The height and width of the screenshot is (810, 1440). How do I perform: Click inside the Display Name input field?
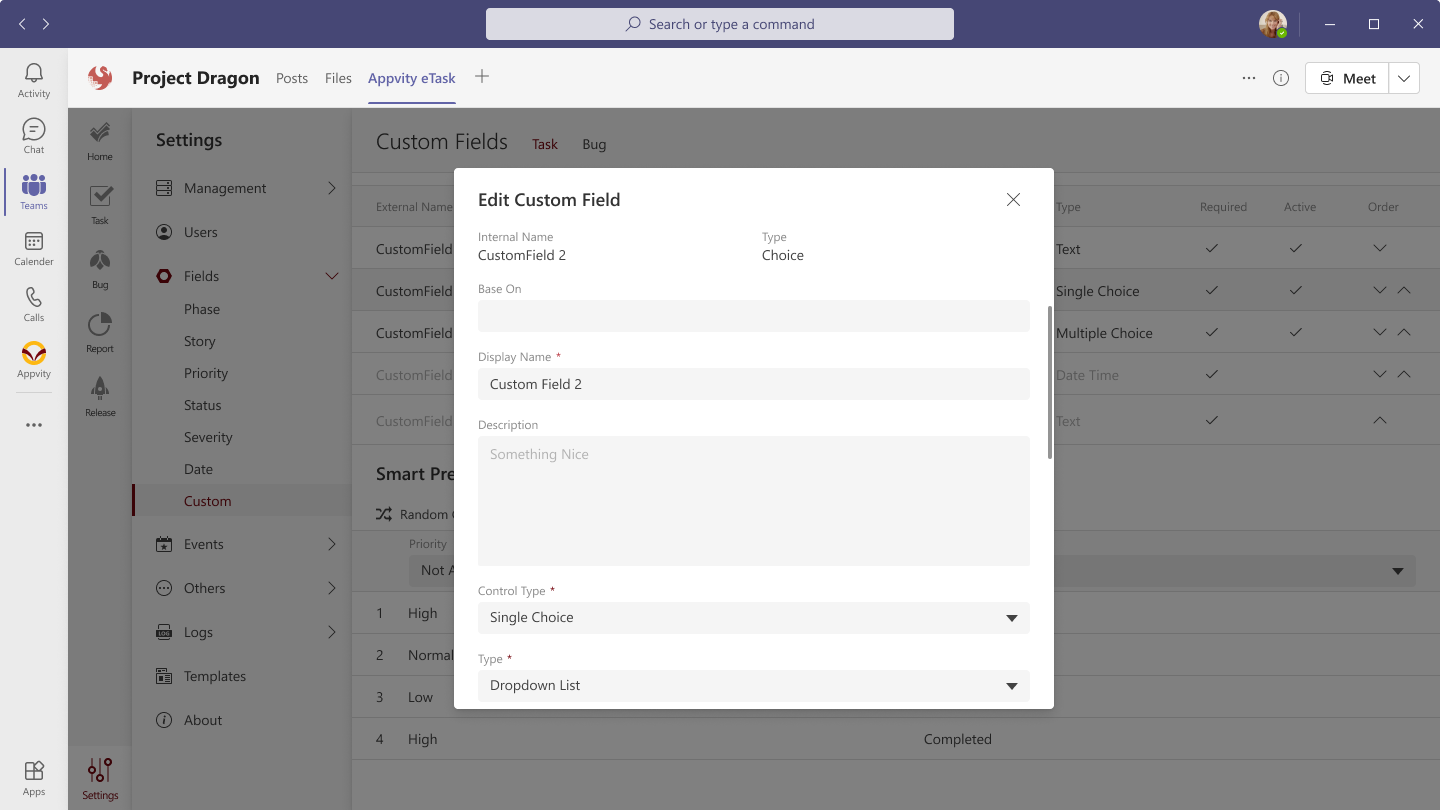coord(753,384)
